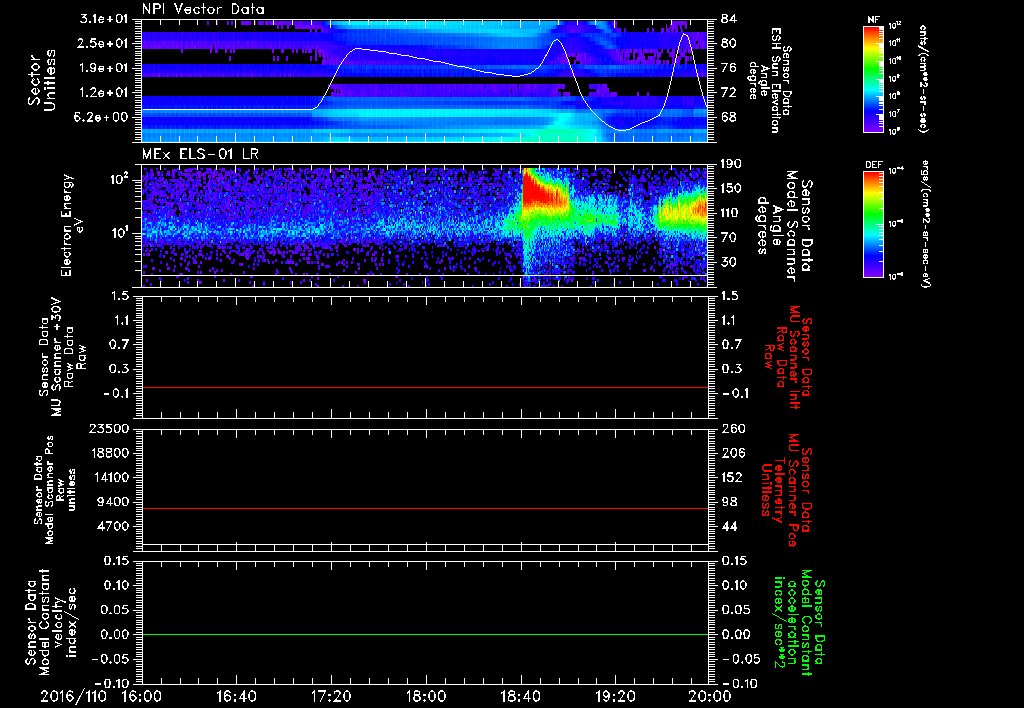Click the 260 telemetry tick label
This screenshot has height=708, width=1024.
733,429
